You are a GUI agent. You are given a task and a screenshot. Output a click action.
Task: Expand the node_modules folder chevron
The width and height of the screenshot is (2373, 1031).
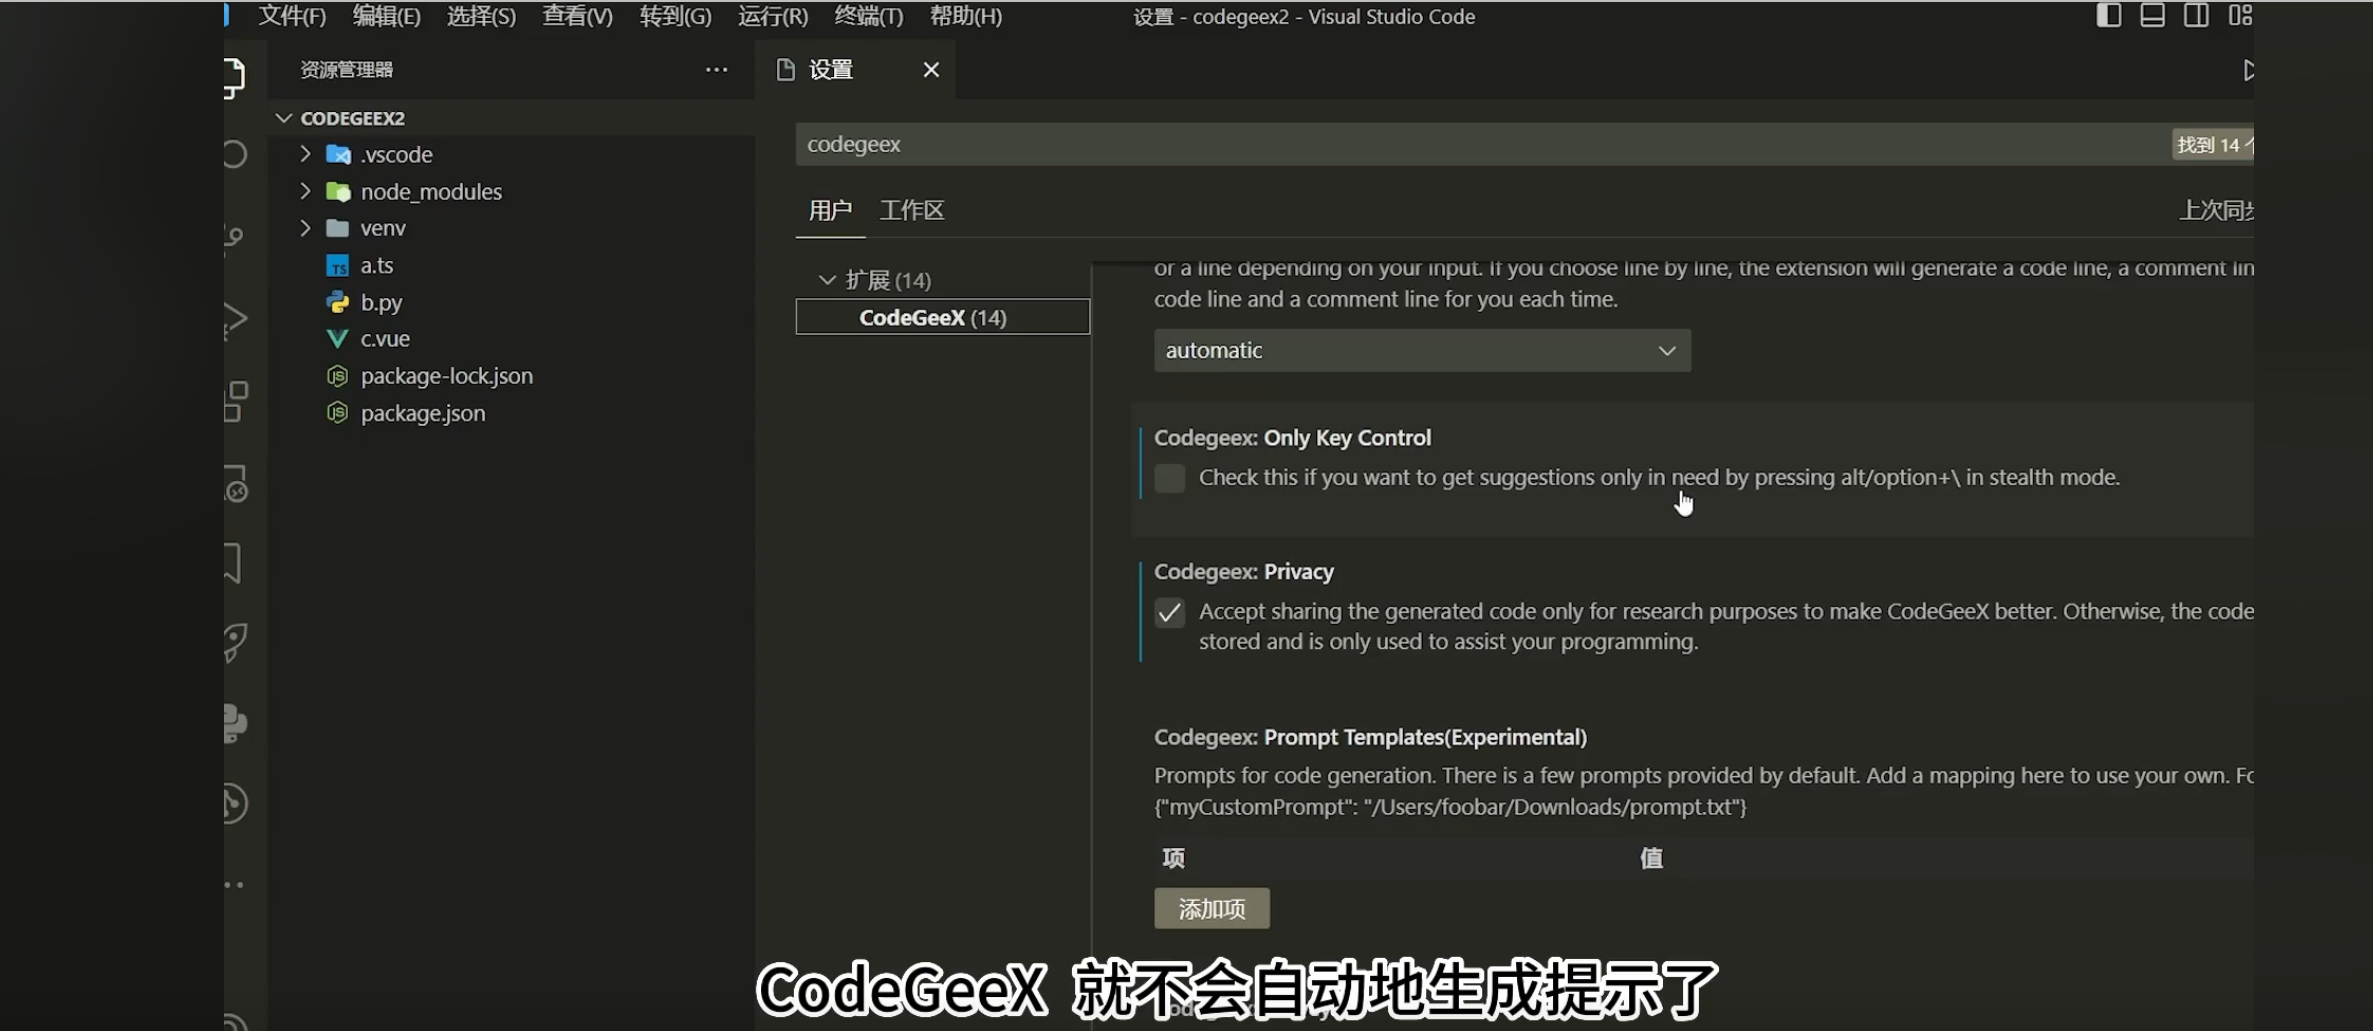(306, 191)
